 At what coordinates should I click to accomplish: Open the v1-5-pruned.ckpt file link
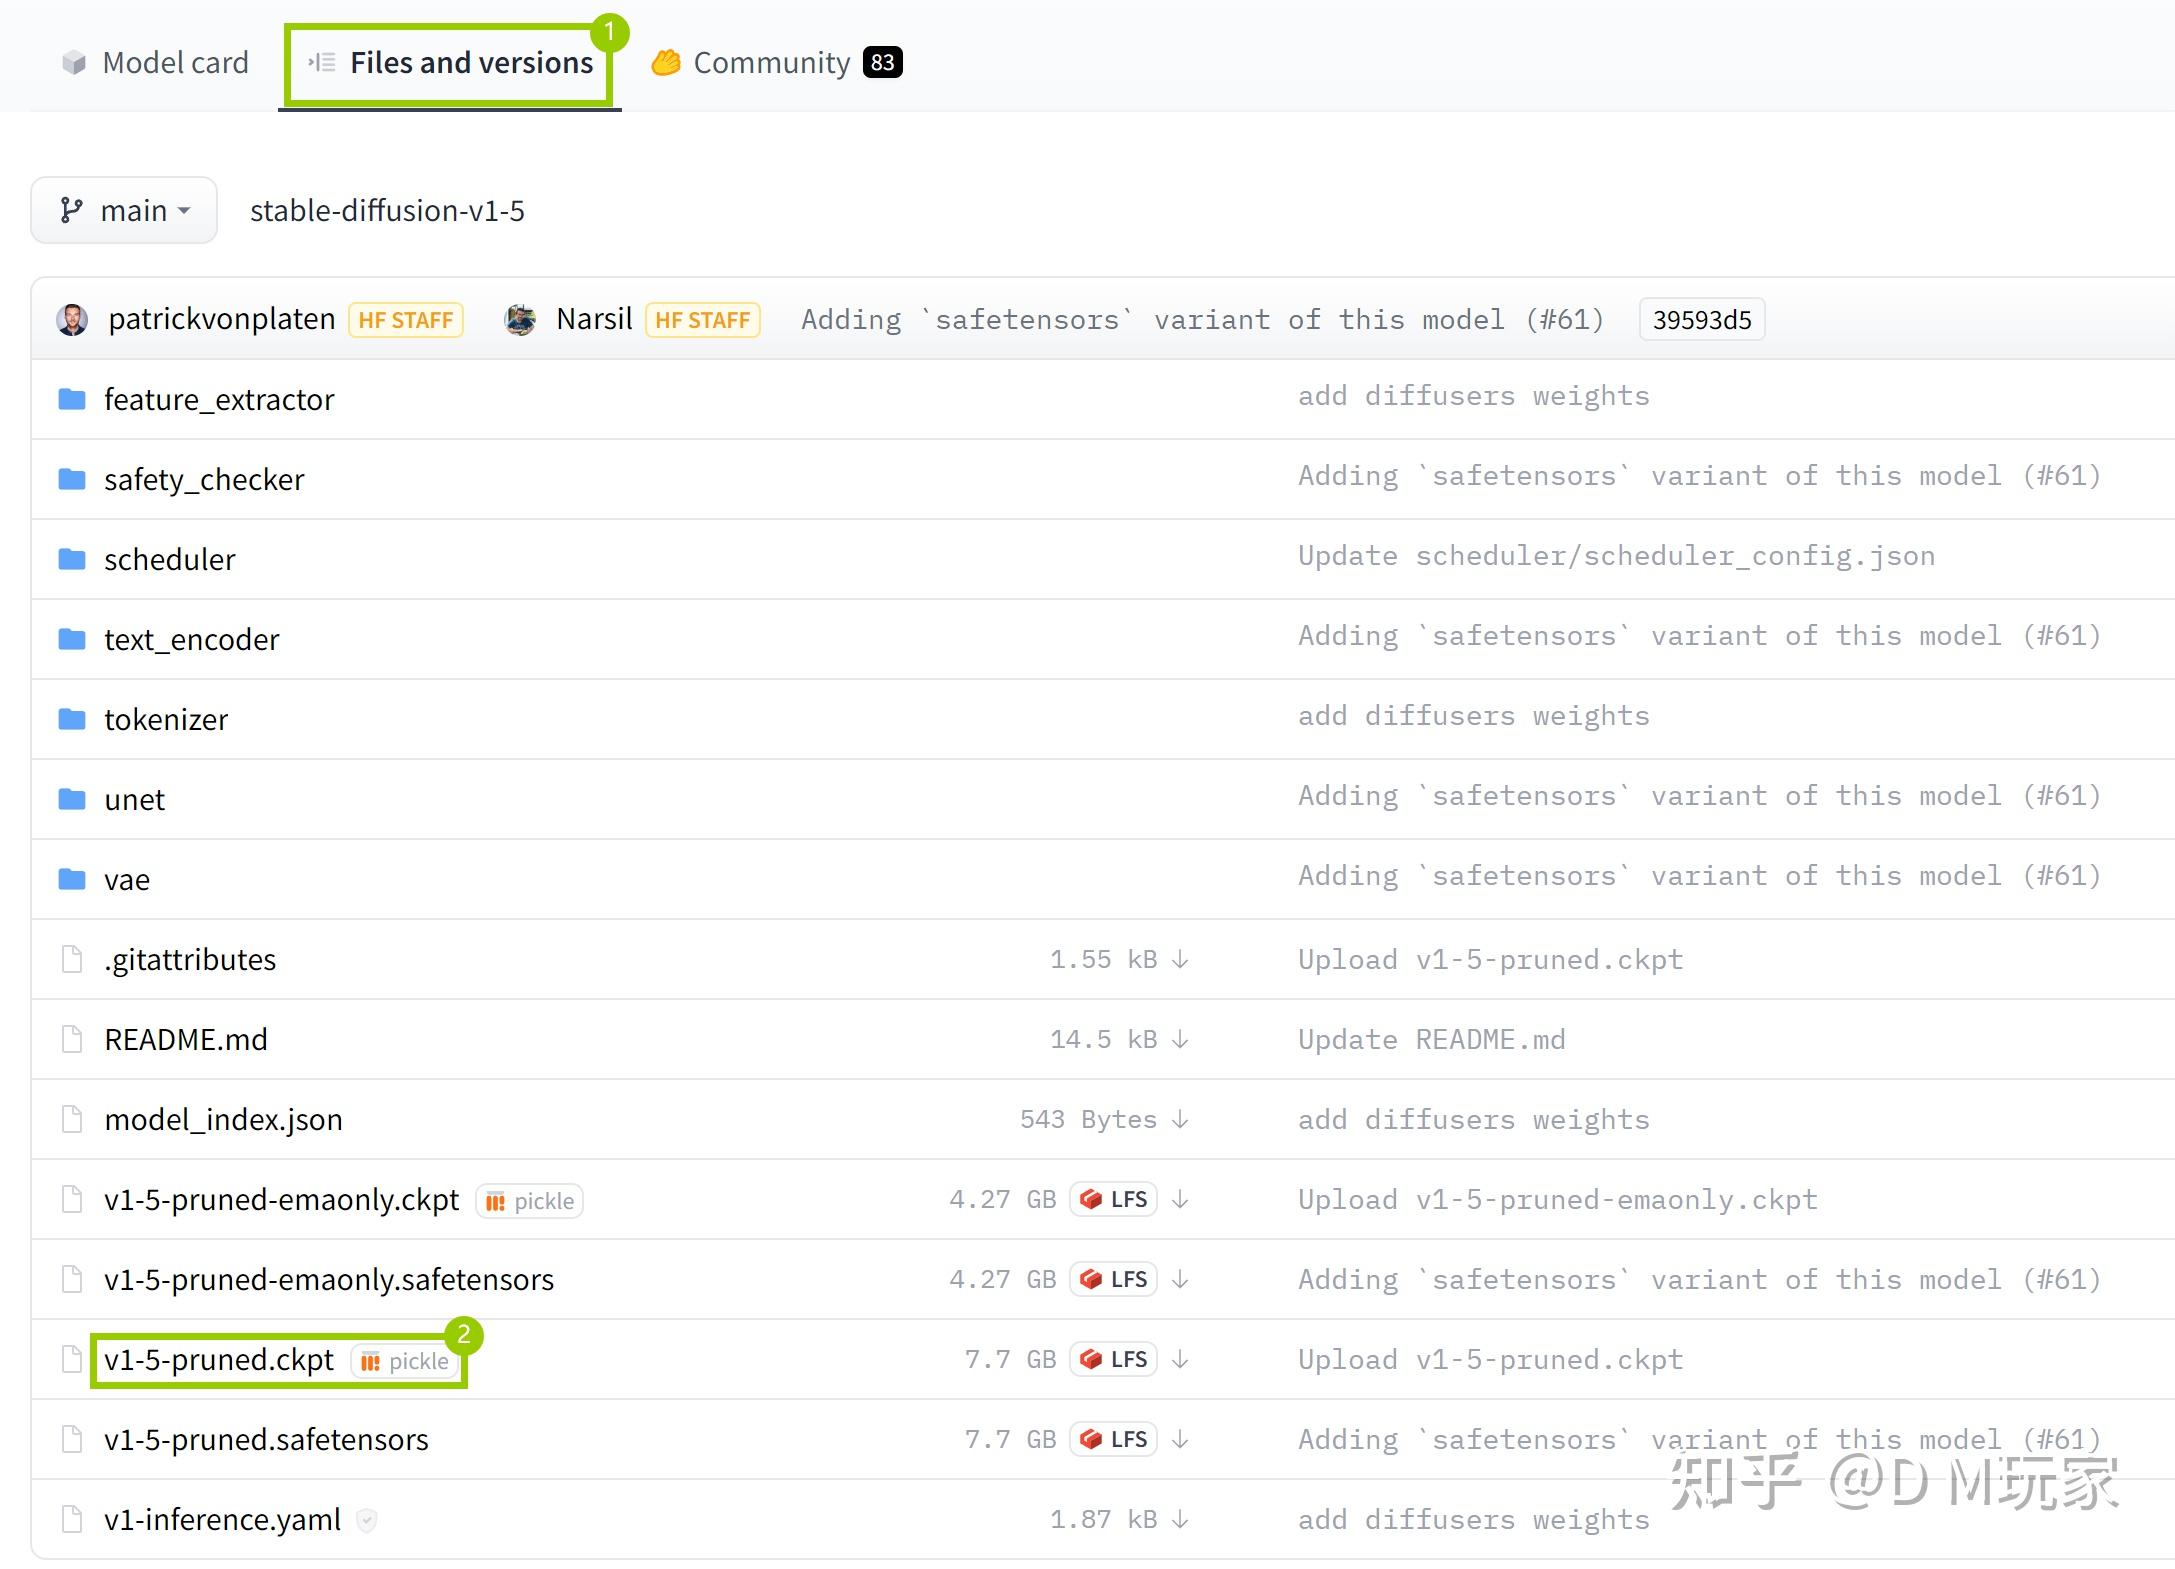219,1360
